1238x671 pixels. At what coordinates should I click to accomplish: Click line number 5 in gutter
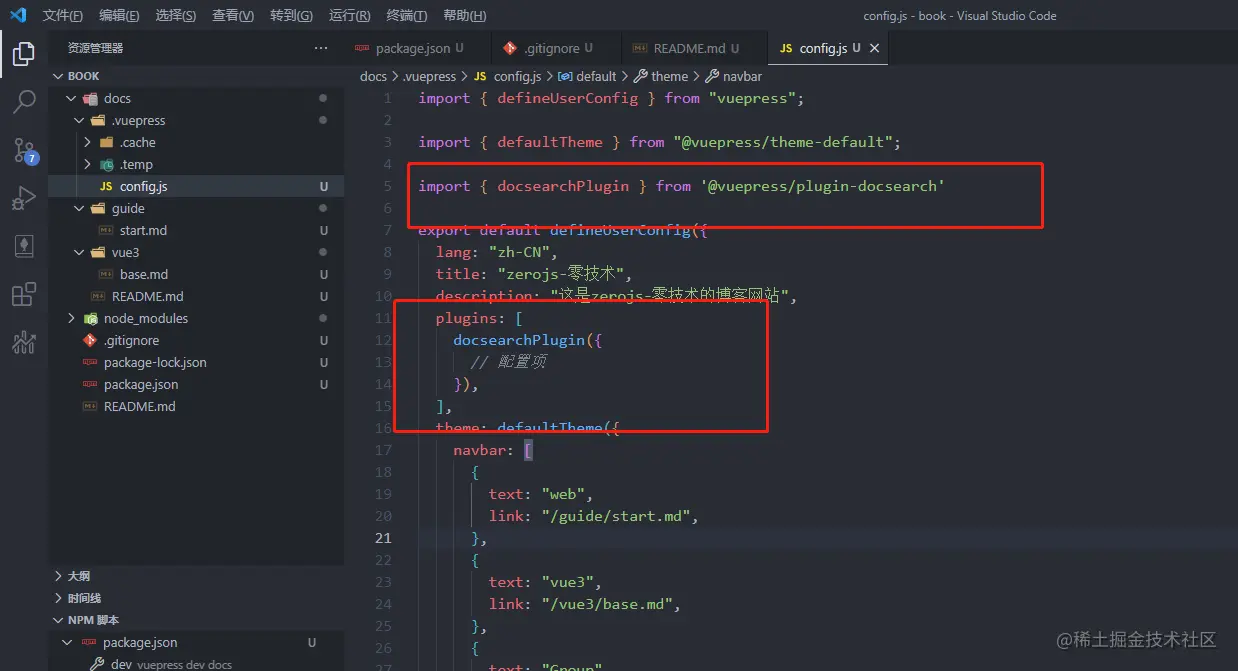[x=387, y=186]
